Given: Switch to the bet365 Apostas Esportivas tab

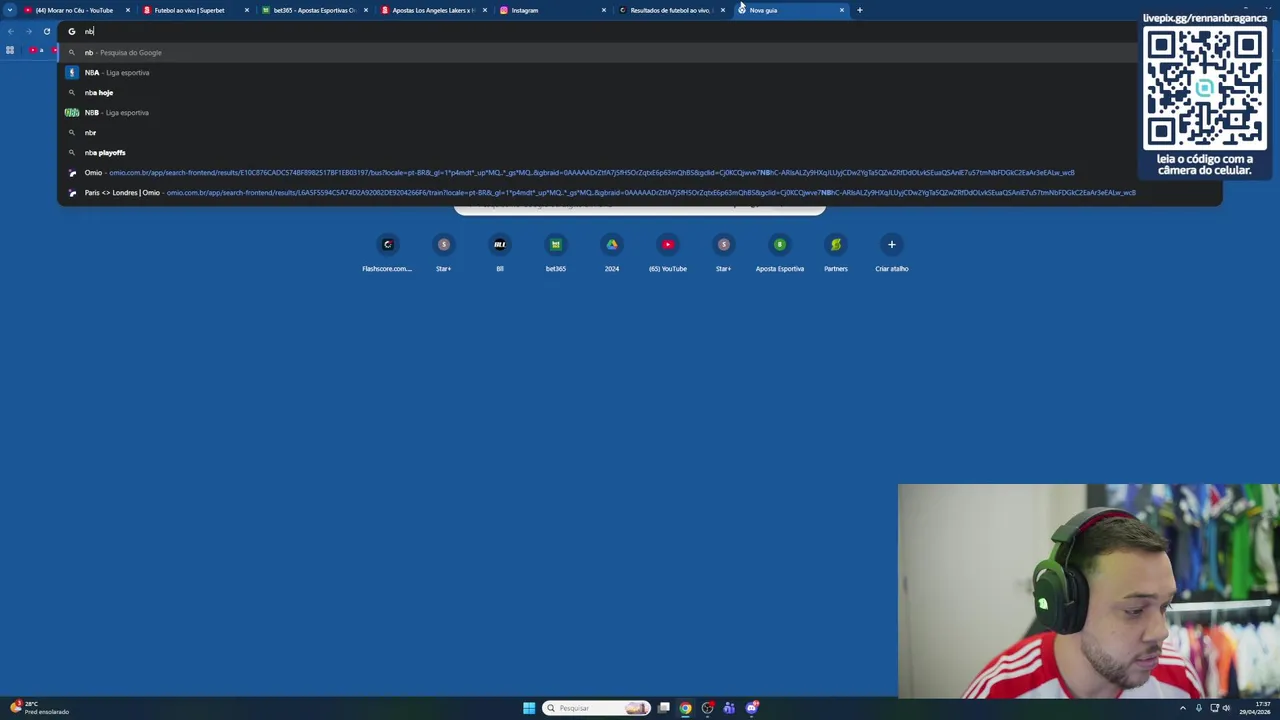Looking at the screenshot, I should coord(314,10).
